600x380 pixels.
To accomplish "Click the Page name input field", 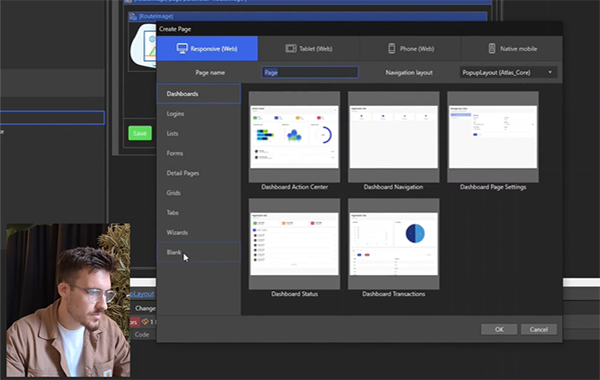I will (310, 72).
